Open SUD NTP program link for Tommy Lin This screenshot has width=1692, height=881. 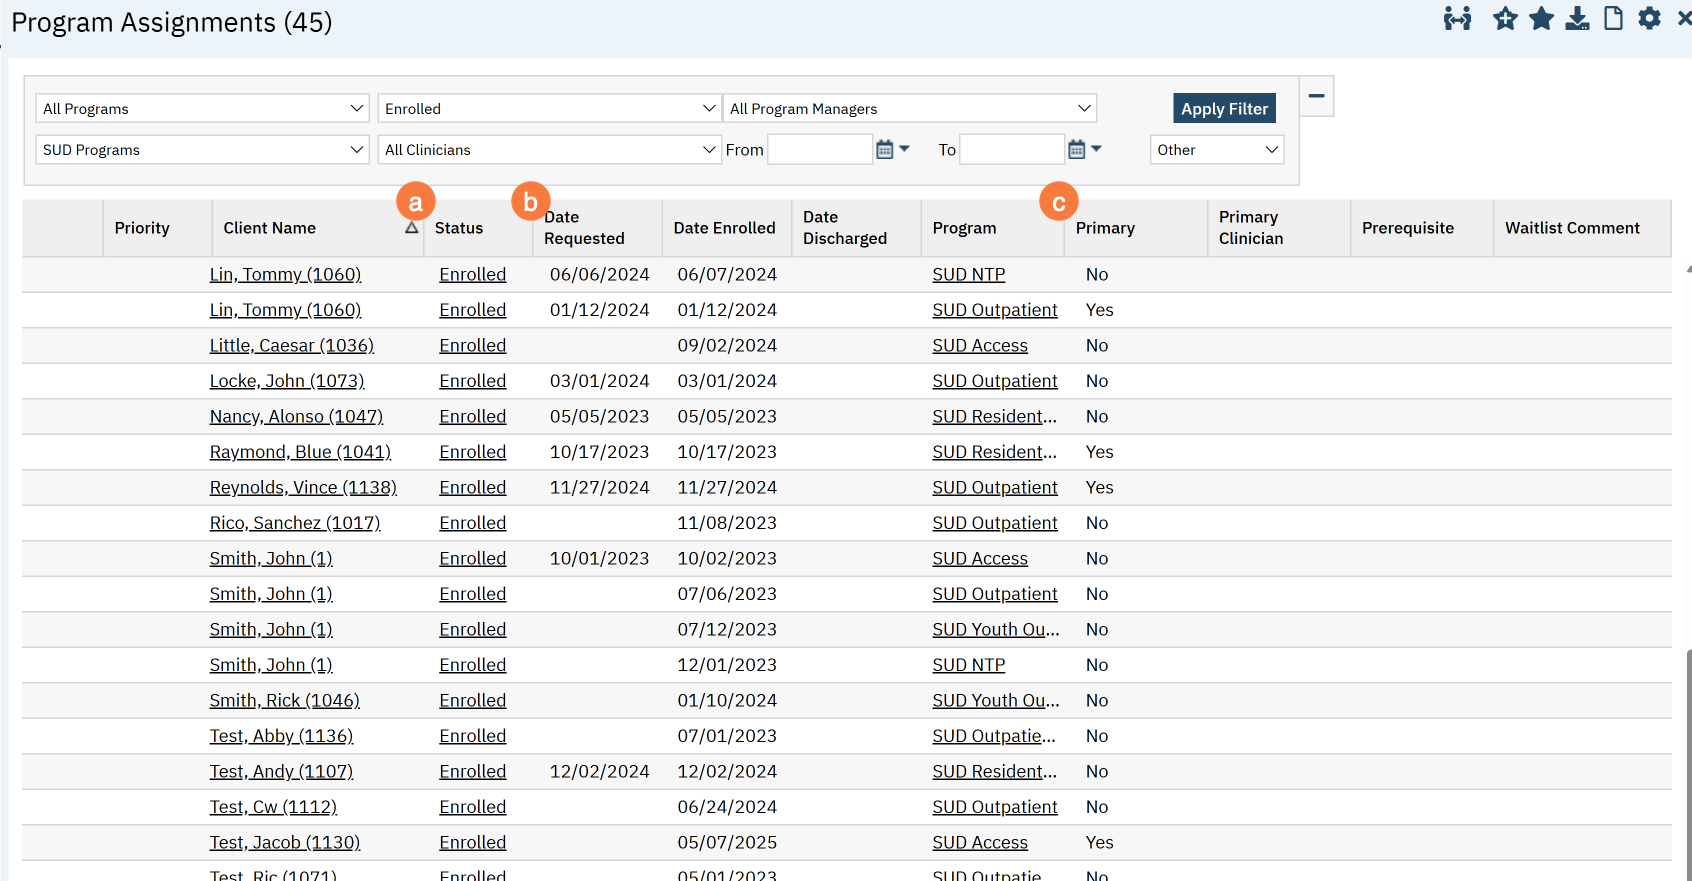click(968, 275)
